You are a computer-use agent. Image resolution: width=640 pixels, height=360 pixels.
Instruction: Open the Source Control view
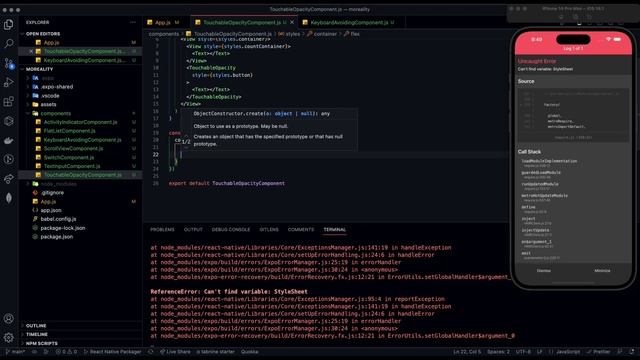[9, 63]
